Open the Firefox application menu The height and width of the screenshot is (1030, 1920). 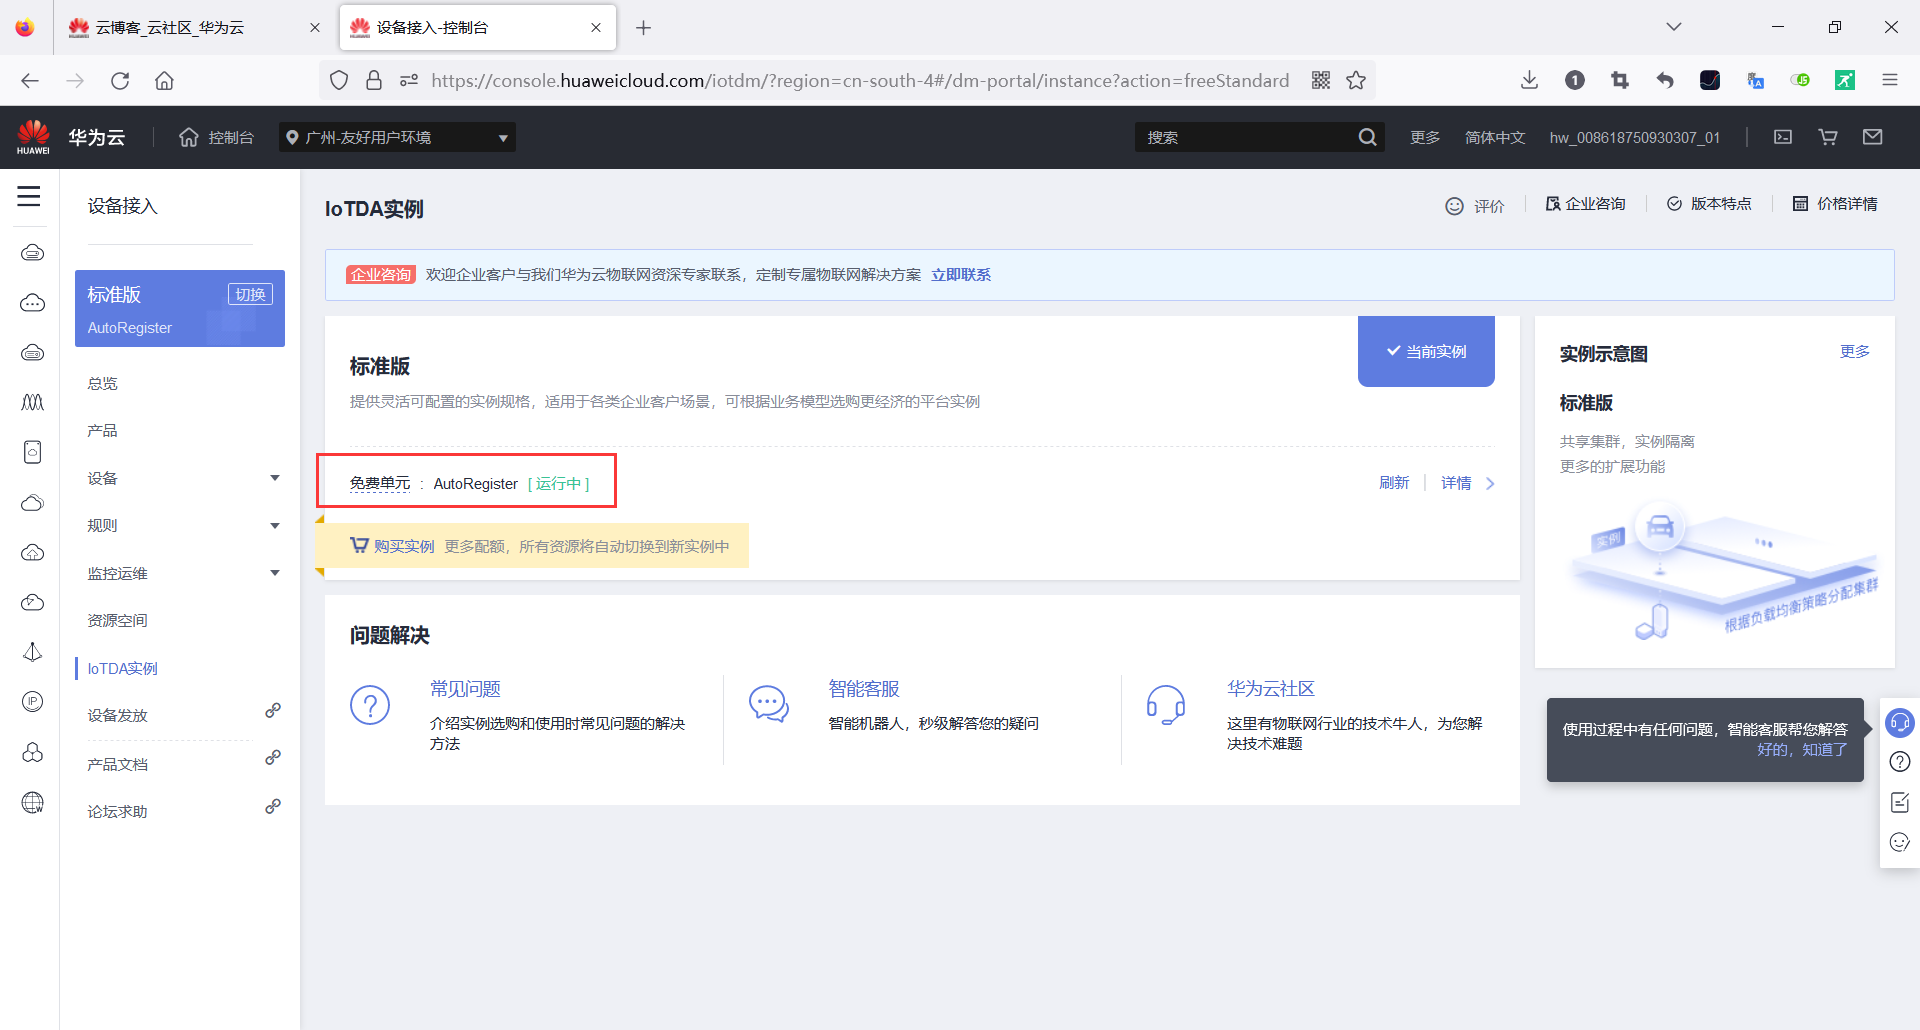tap(1890, 81)
